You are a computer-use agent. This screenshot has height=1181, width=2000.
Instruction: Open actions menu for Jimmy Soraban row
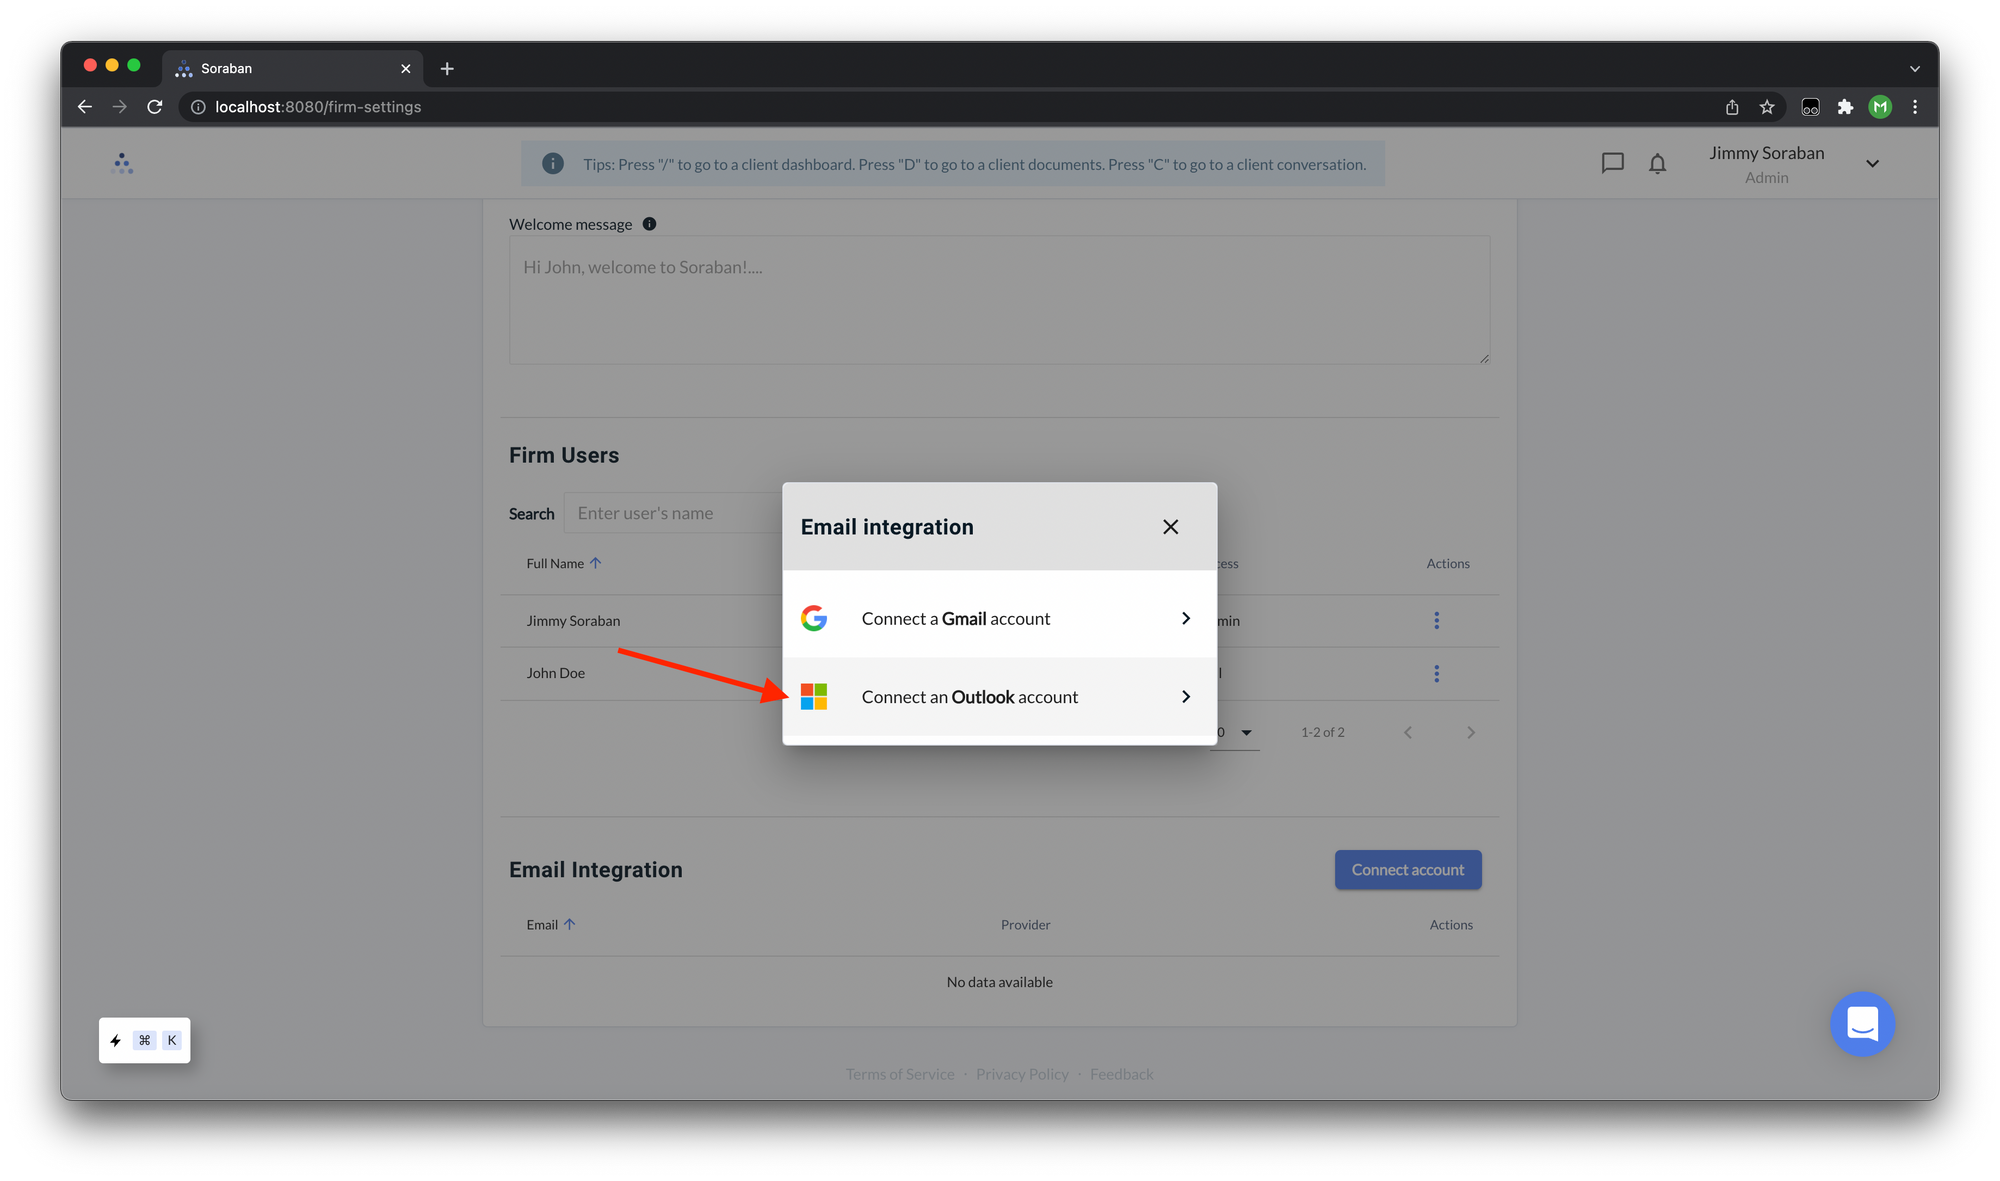tap(1436, 621)
